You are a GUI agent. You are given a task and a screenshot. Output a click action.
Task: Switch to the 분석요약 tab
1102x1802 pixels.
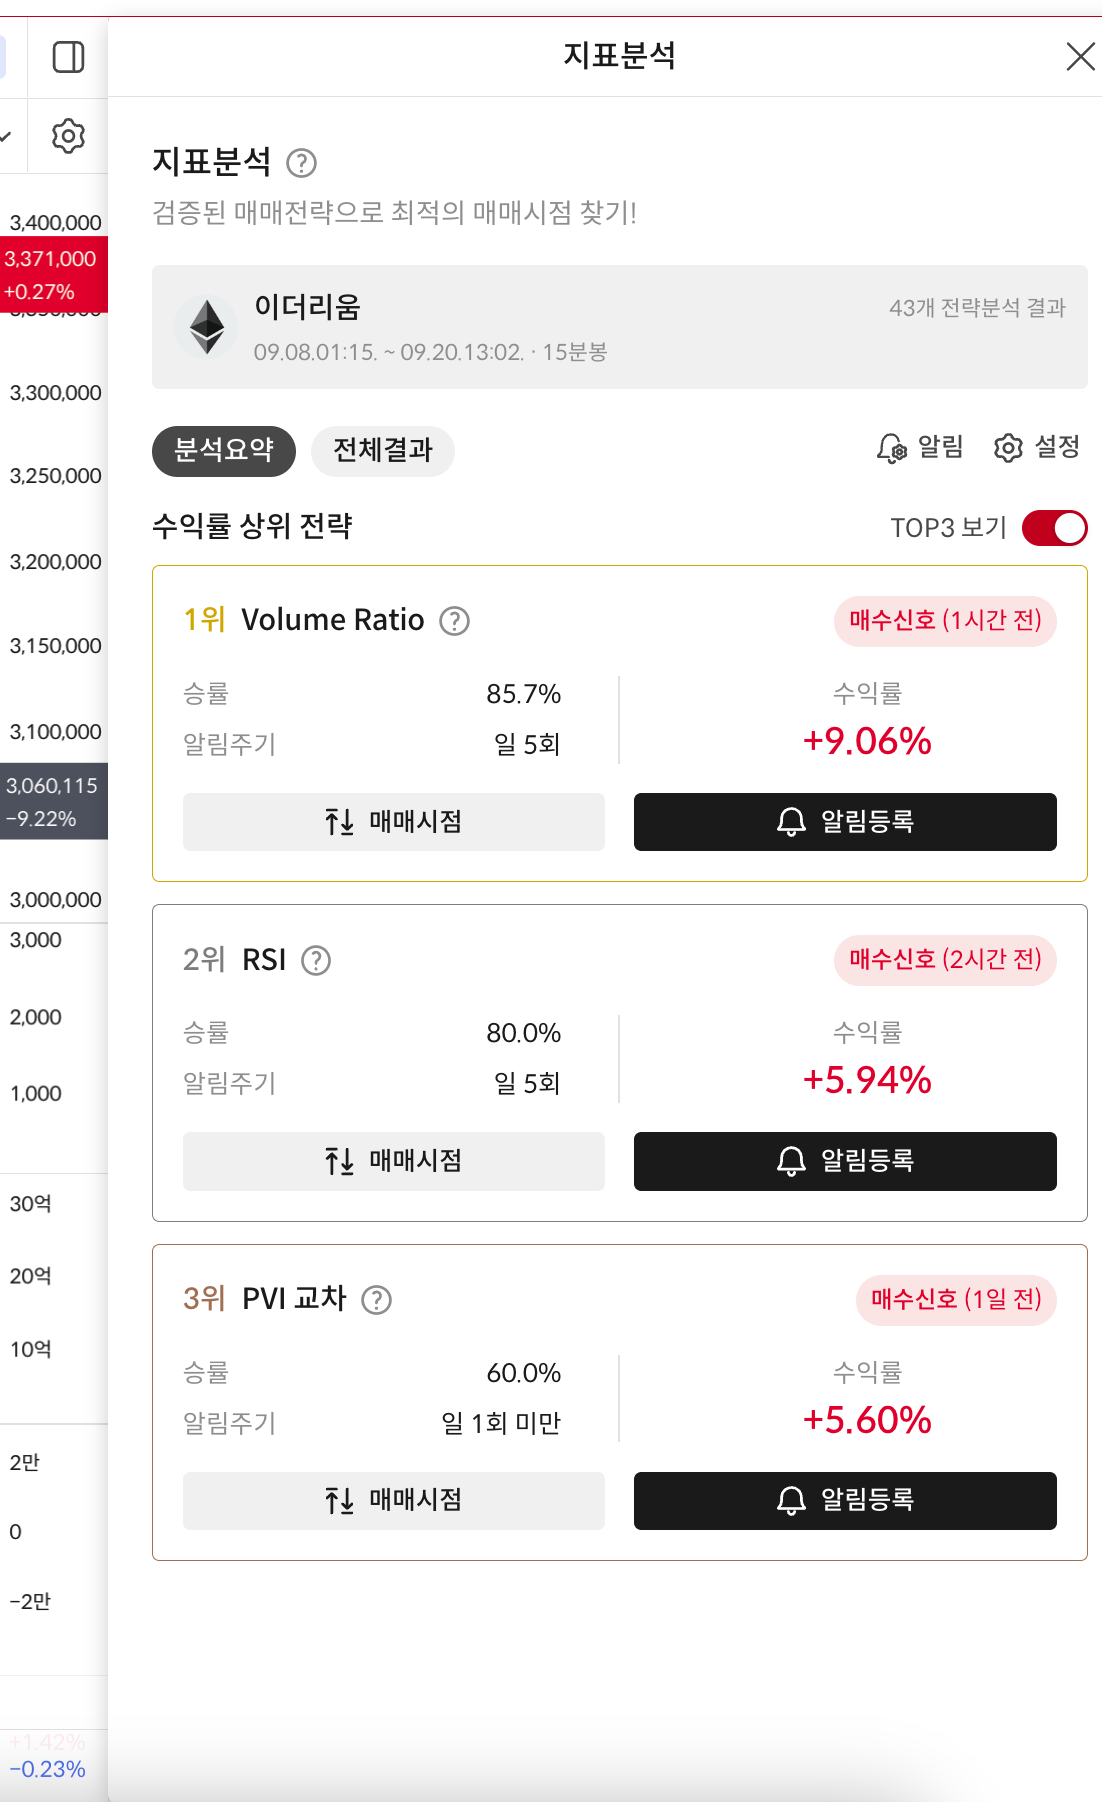point(224,451)
